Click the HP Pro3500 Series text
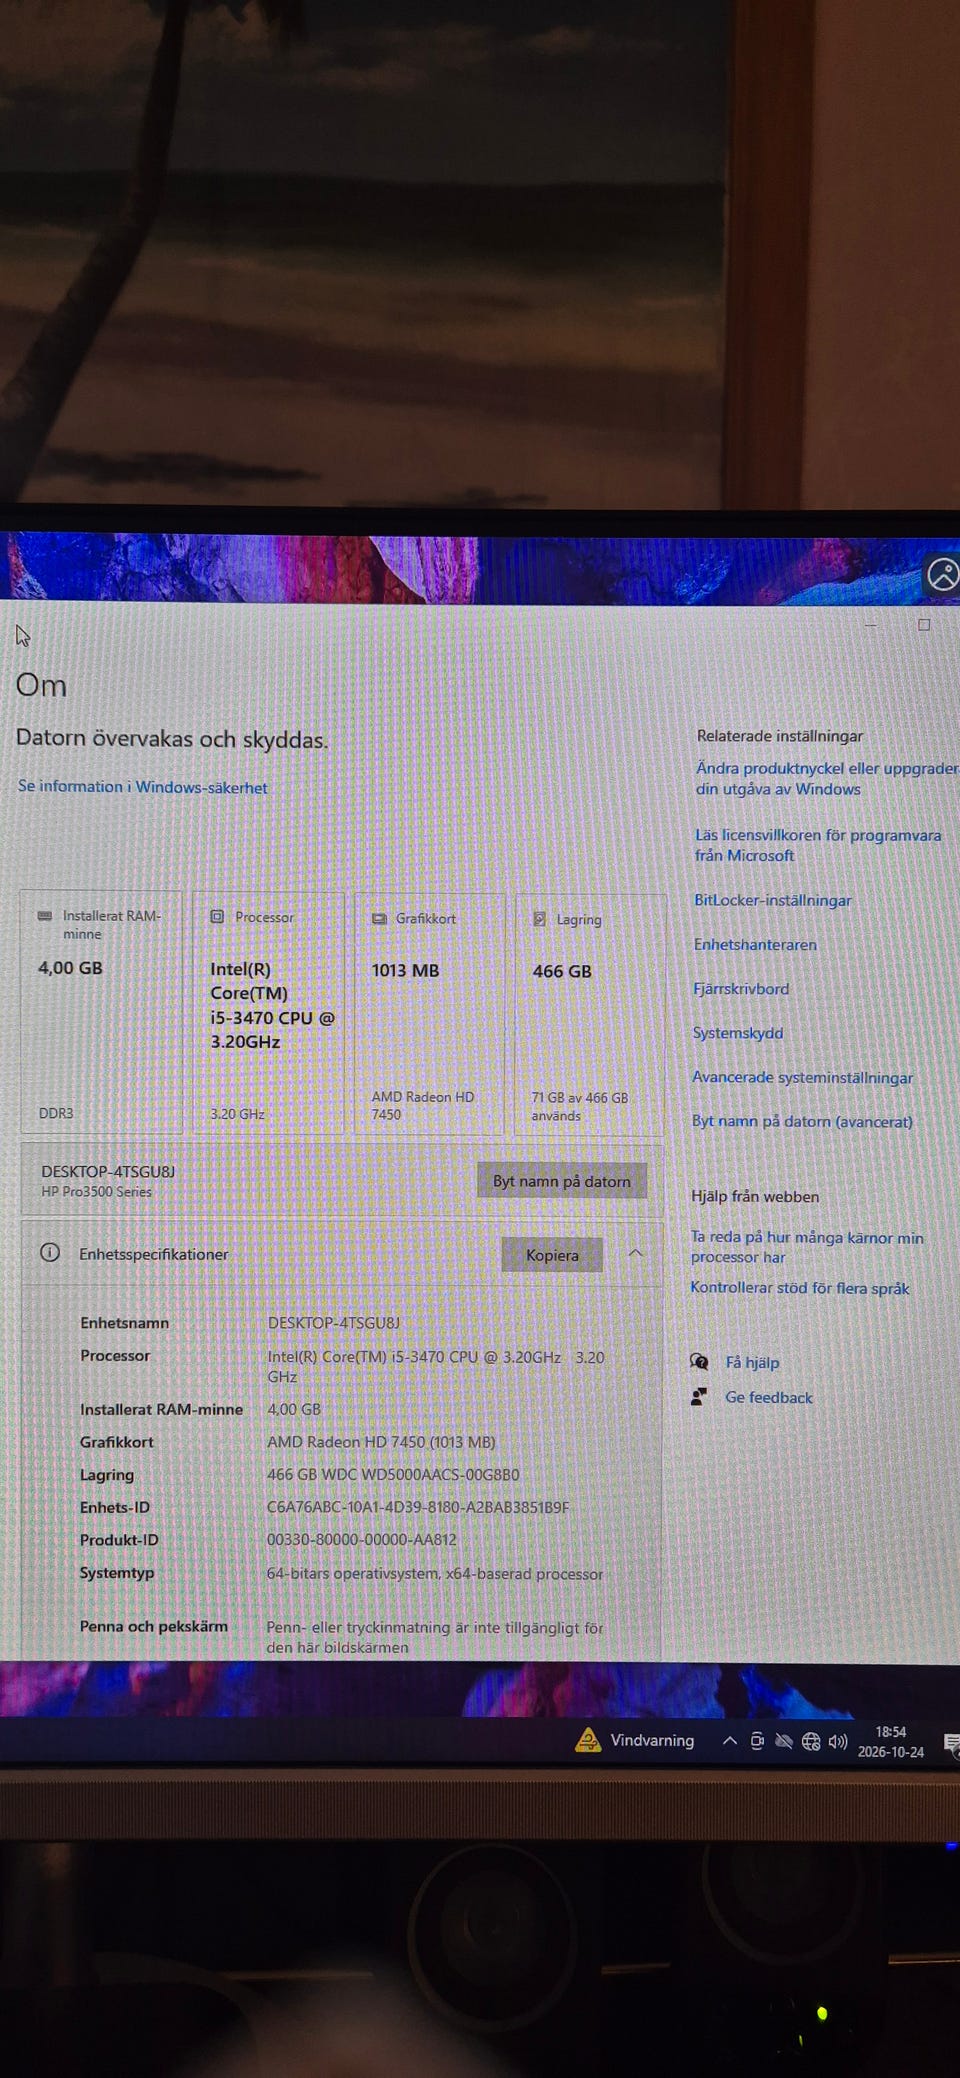Image resolution: width=960 pixels, height=2078 pixels. 97,1191
